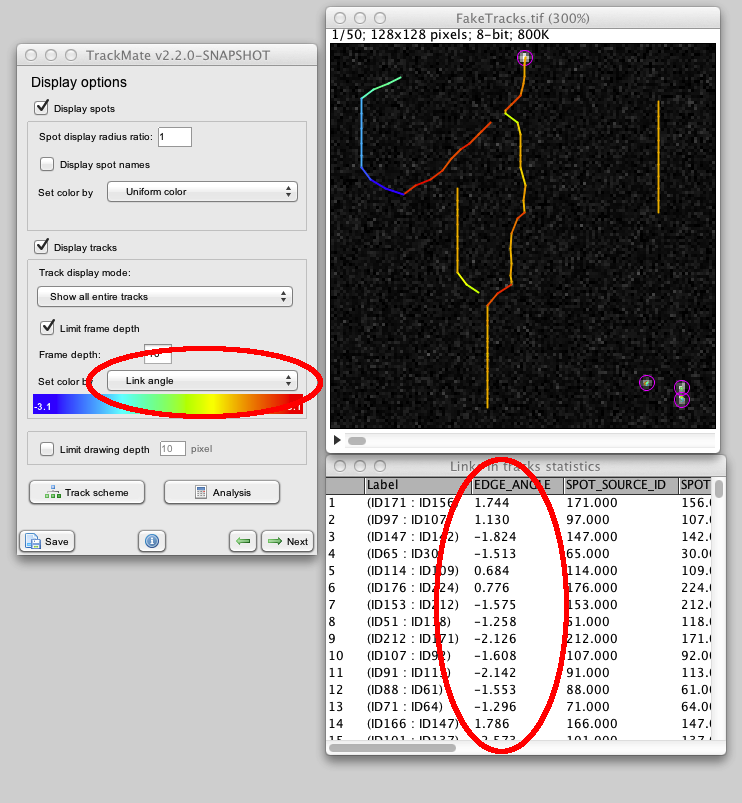
Task: Open the Track scheme view
Action: (x=87, y=492)
